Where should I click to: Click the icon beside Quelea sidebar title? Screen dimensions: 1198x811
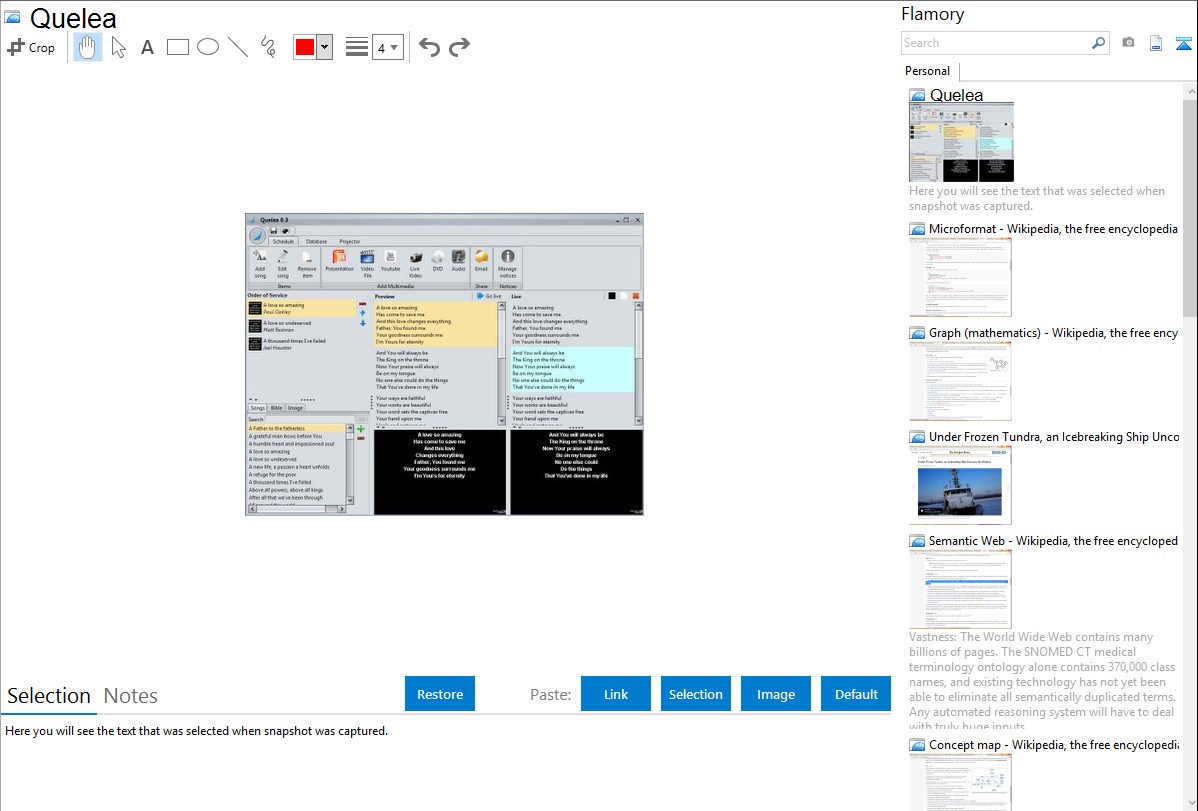tap(918, 96)
